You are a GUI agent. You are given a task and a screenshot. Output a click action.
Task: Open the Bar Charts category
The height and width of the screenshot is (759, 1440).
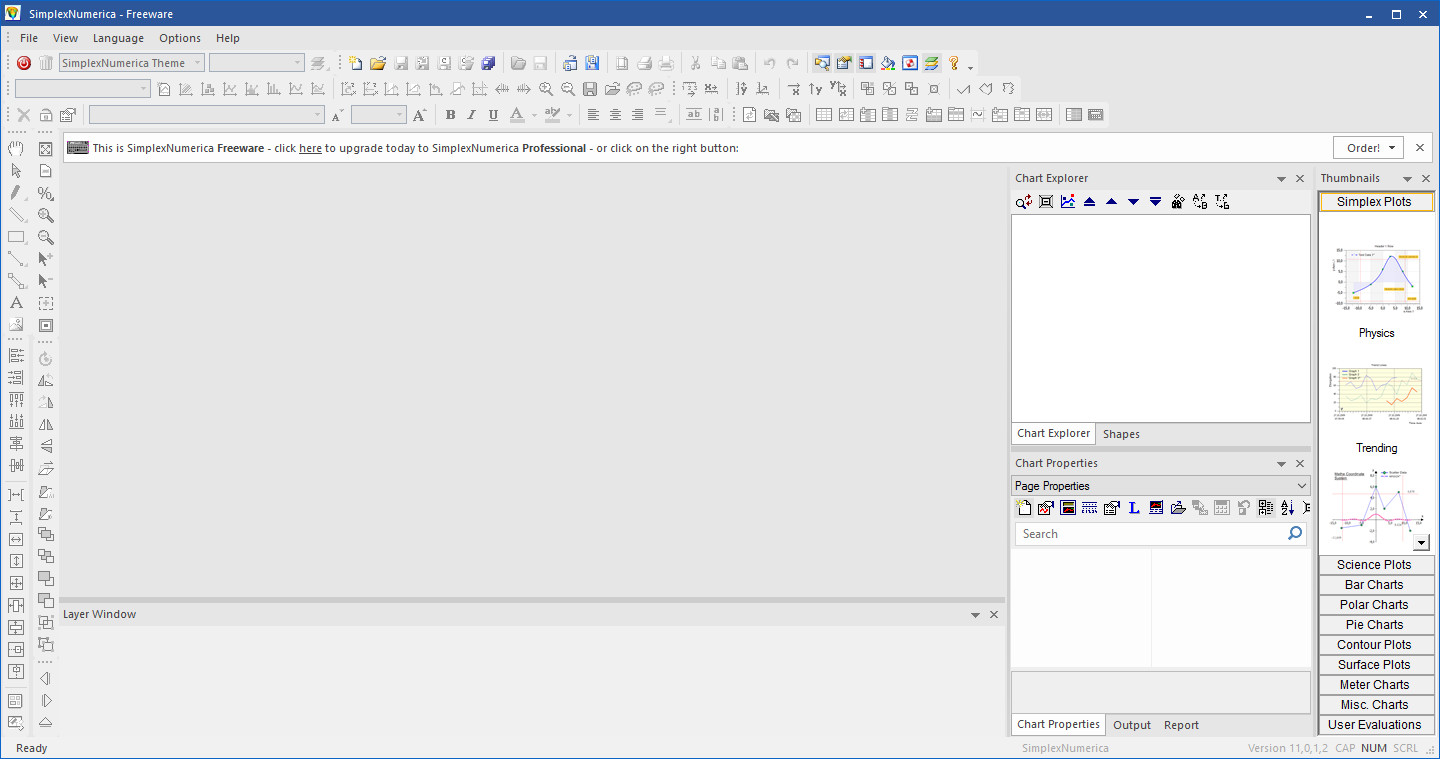pyautogui.click(x=1374, y=585)
